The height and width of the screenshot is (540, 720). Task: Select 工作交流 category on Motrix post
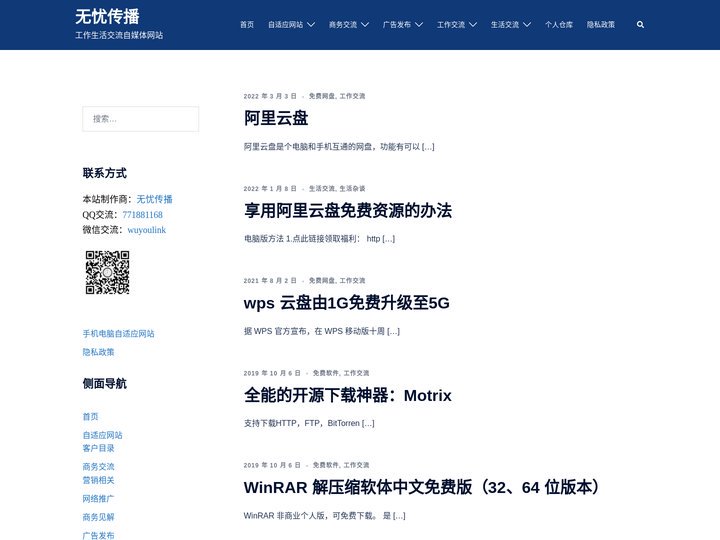tap(357, 373)
